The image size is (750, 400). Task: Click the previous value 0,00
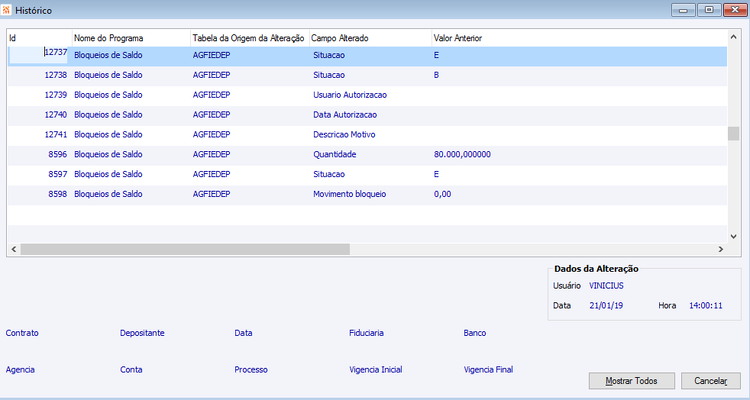click(x=442, y=194)
